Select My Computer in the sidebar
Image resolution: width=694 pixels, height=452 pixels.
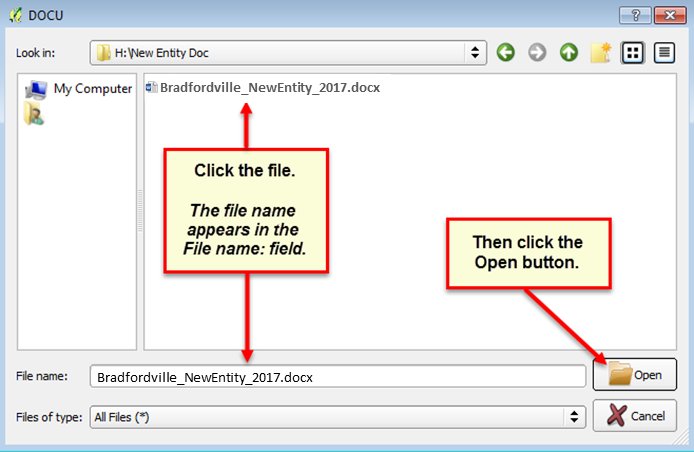[x=78, y=89]
